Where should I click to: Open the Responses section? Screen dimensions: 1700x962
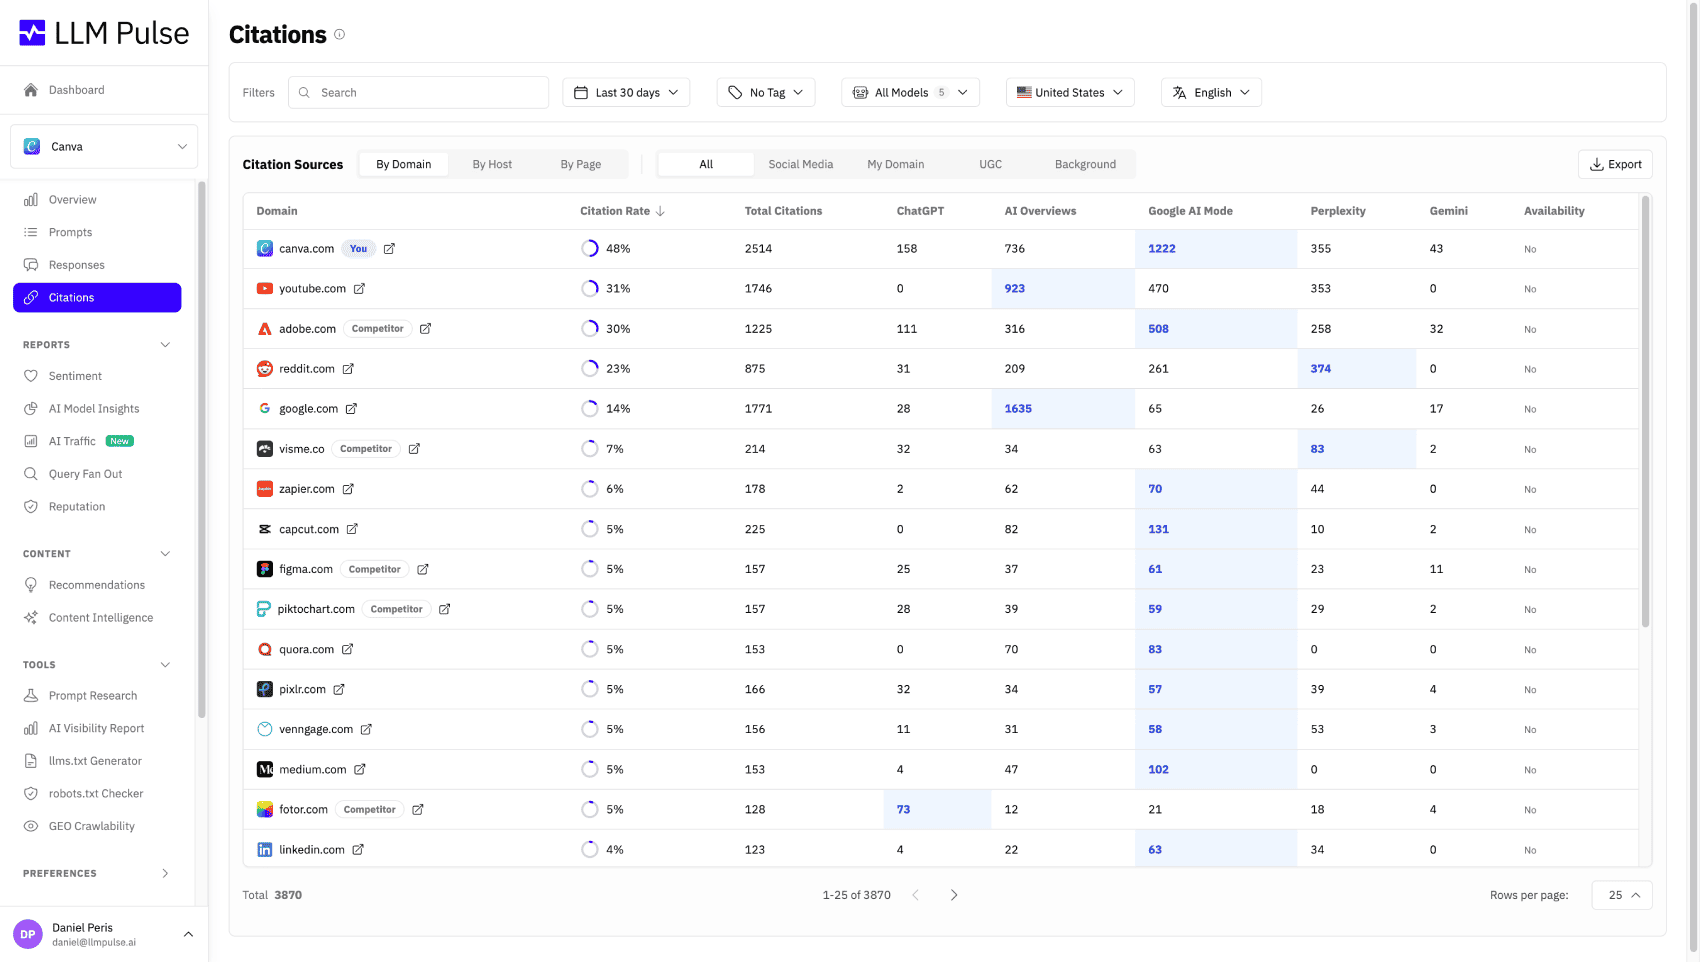pyautogui.click(x=77, y=264)
